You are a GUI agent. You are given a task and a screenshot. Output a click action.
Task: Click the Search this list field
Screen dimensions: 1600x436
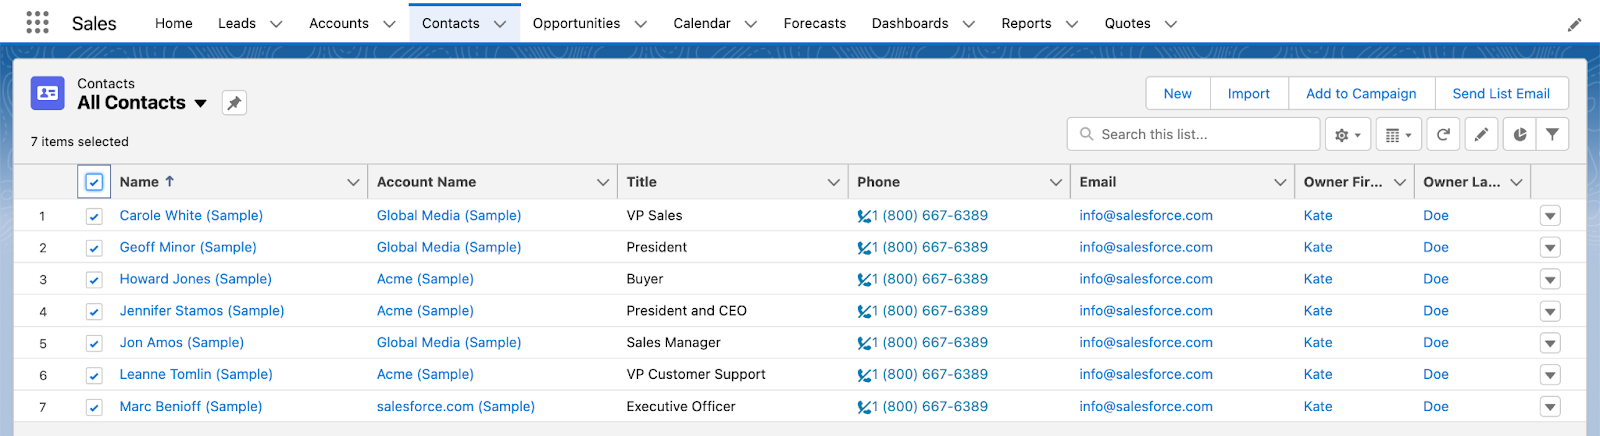click(x=1194, y=134)
